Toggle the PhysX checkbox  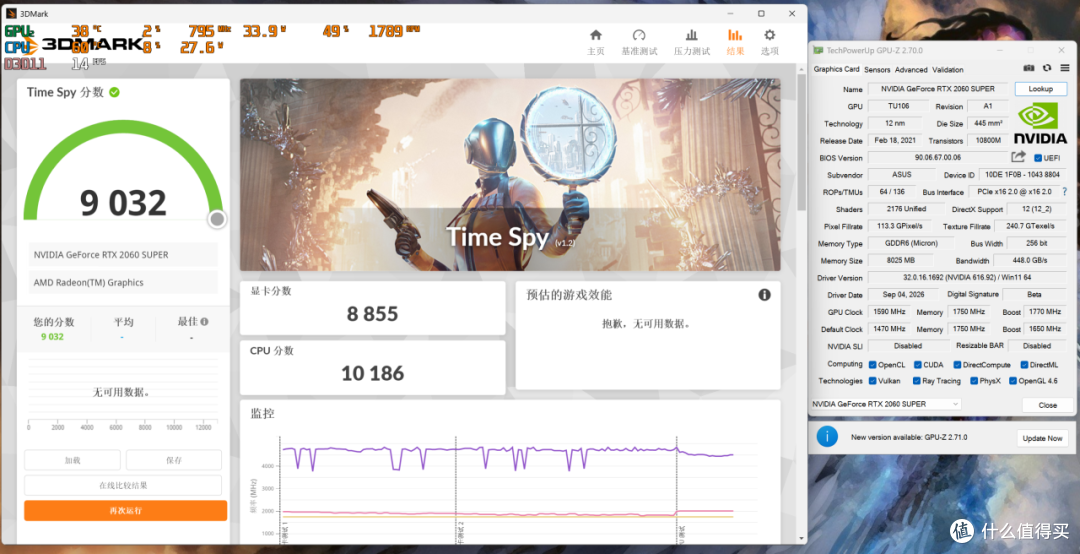[973, 380]
